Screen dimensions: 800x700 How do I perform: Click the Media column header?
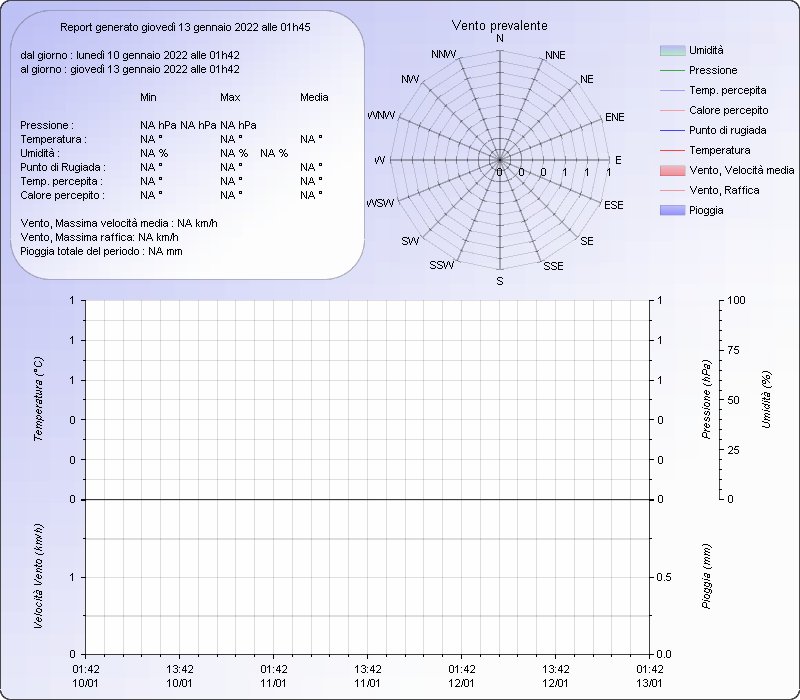pyautogui.click(x=314, y=97)
